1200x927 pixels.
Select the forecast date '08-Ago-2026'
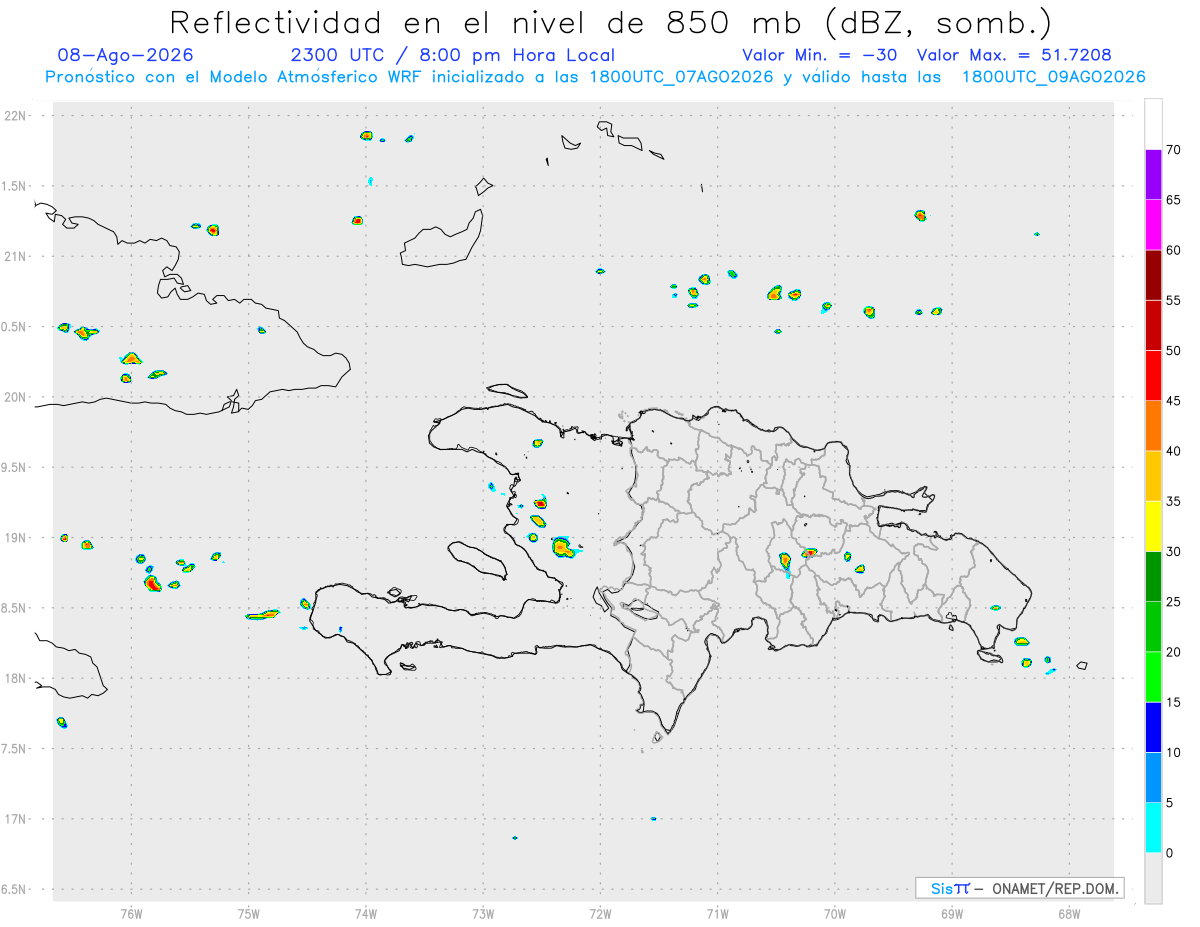pos(125,55)
